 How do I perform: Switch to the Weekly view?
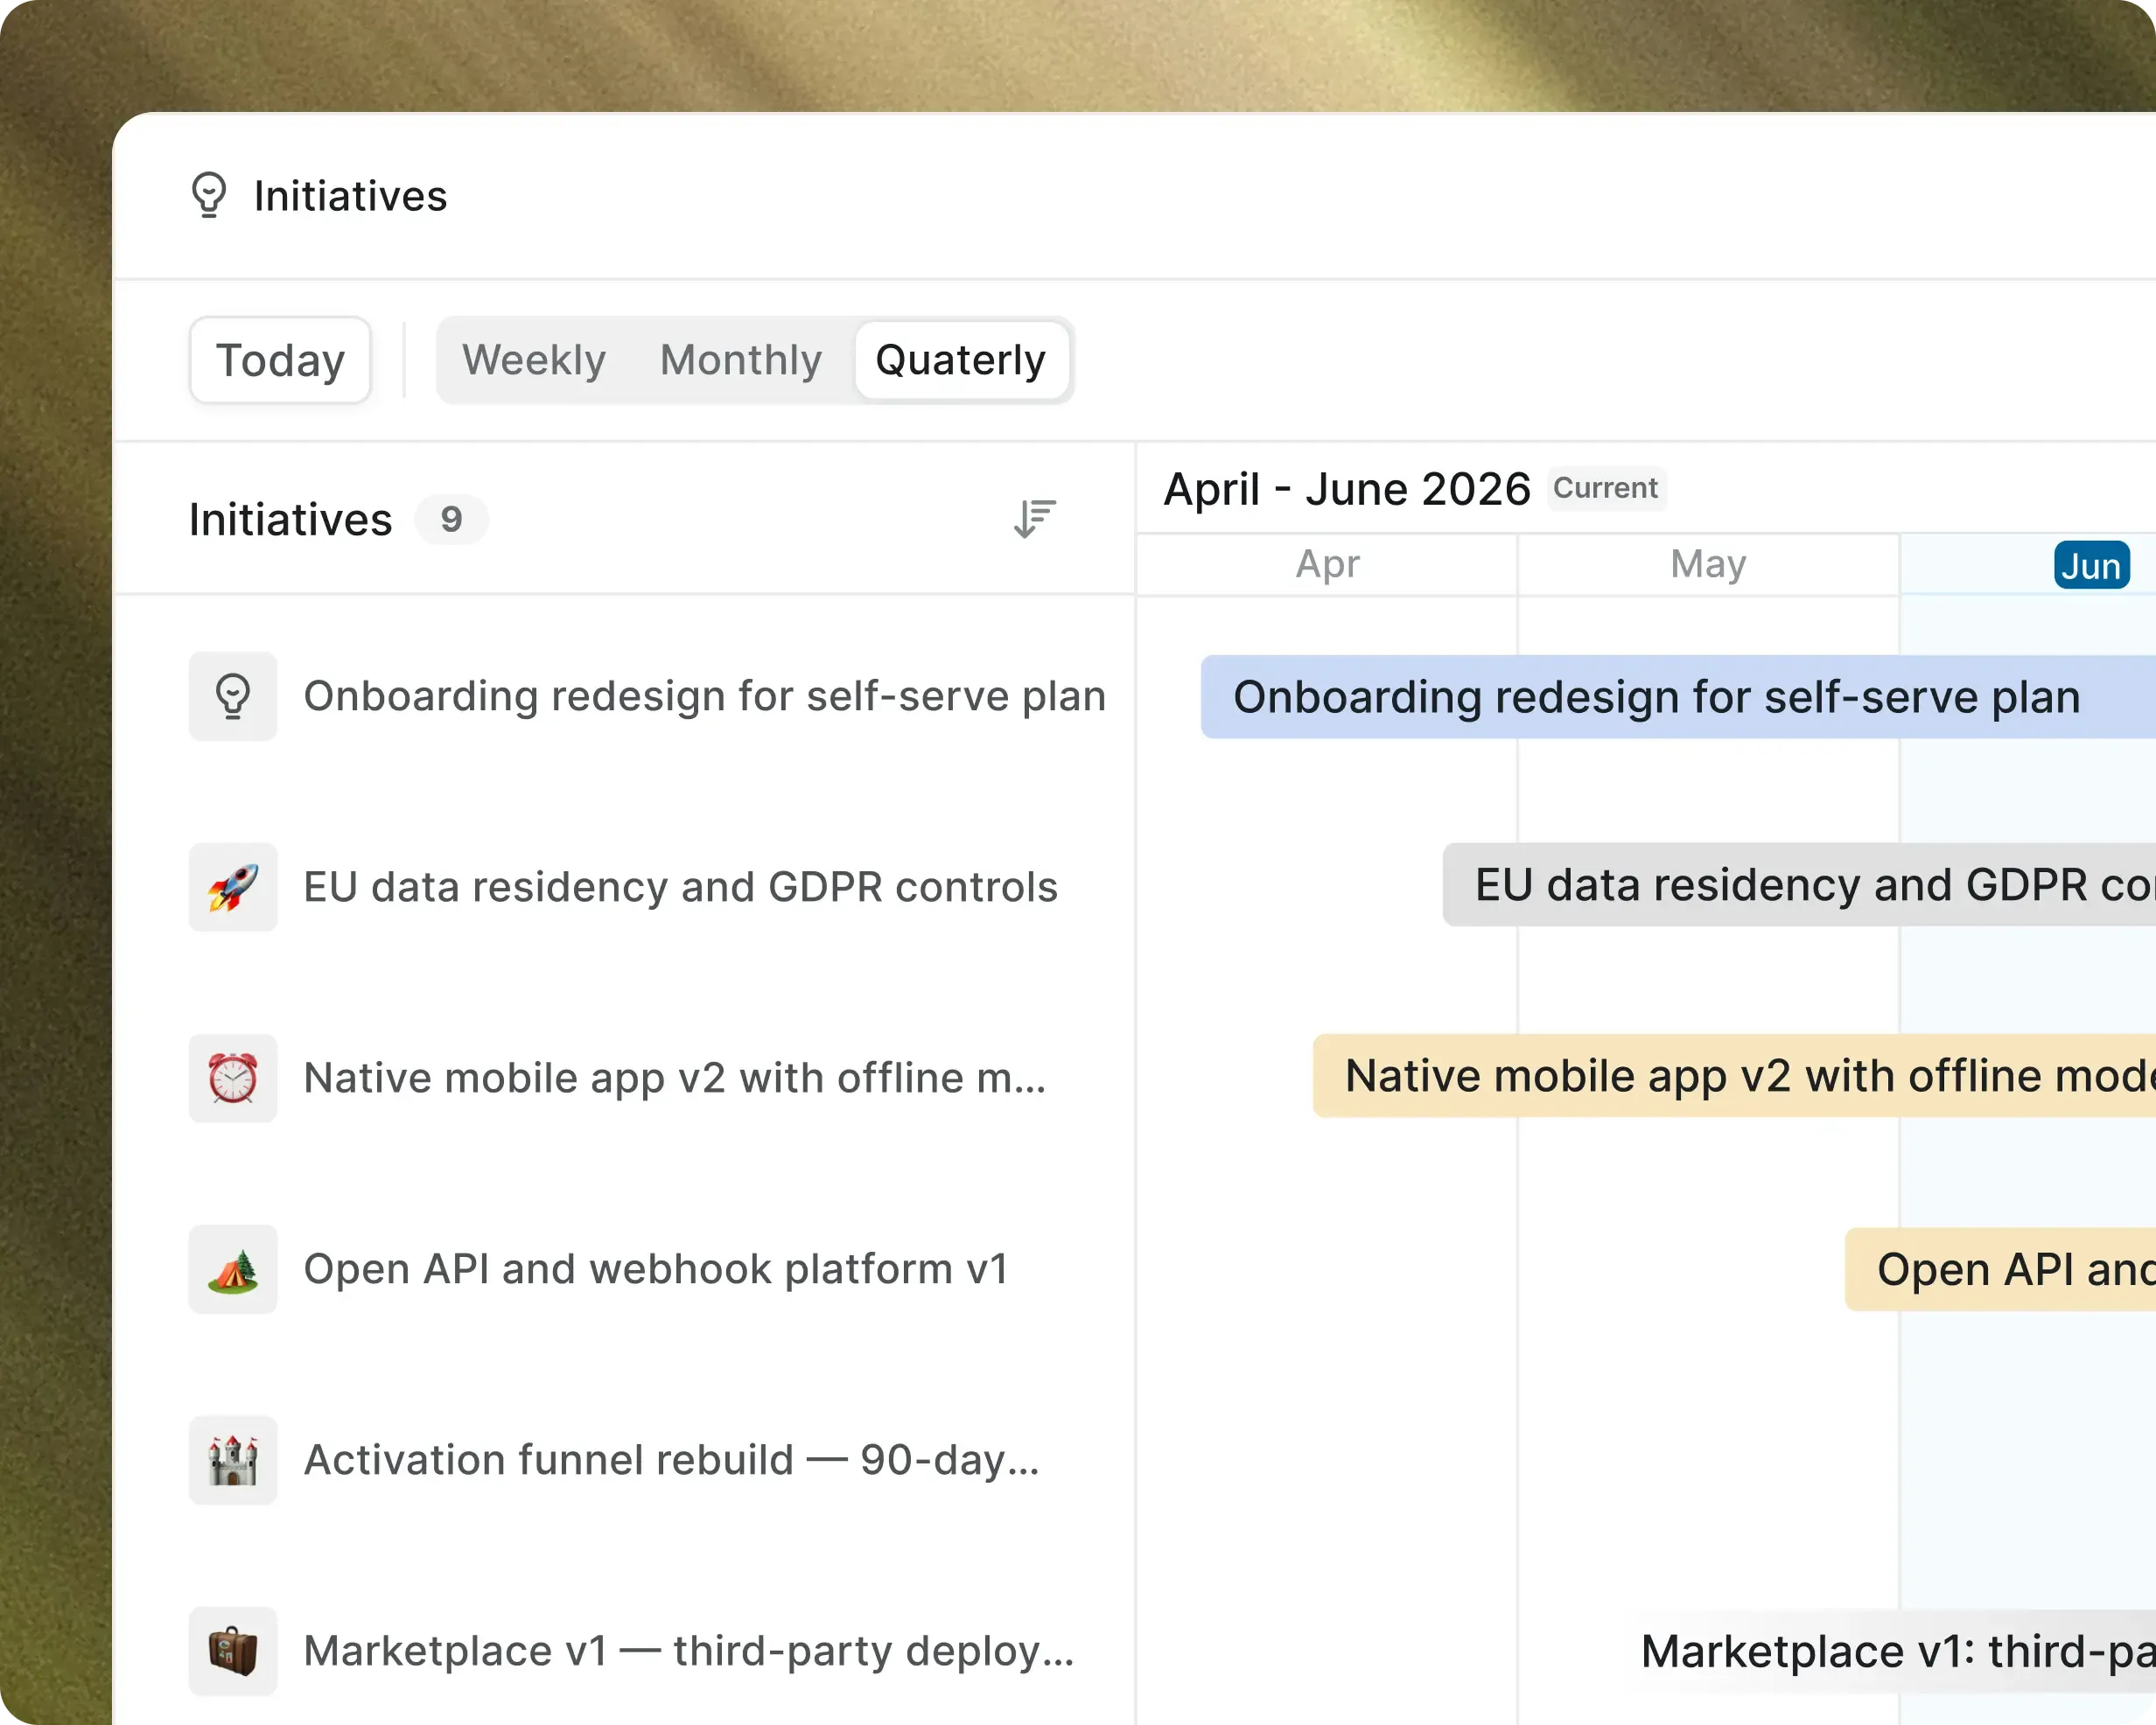[x=534, y=360]
